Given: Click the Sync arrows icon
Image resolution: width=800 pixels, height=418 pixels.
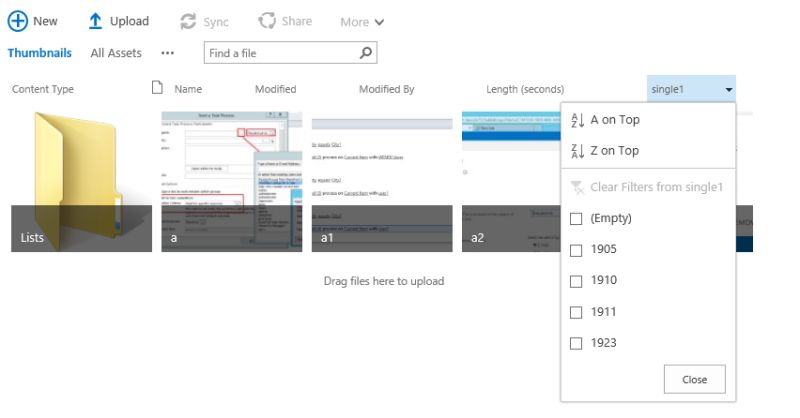Looking at the screenshot, I should point(188,21).
